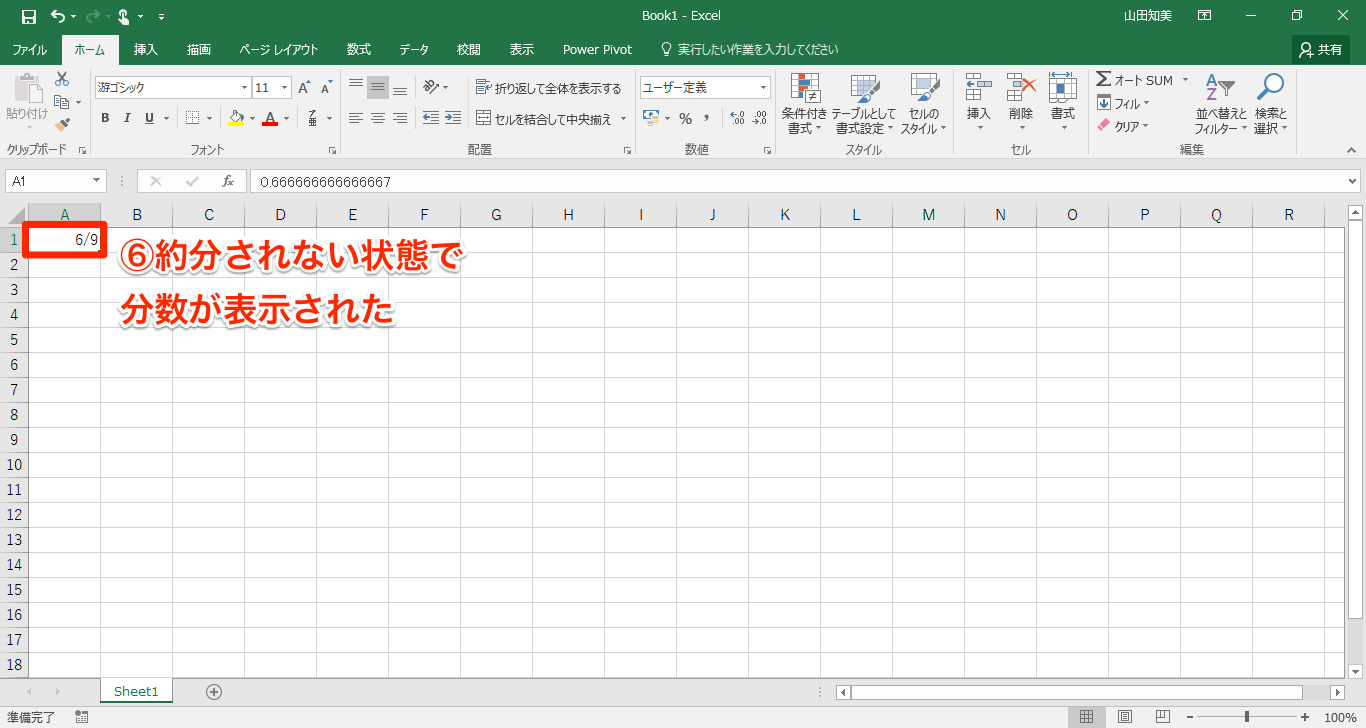Viewport: 1366px width, 728px height.
Task: Switch to the Page Layout (ページ レイアウト) tab
Action: [279, 49]
